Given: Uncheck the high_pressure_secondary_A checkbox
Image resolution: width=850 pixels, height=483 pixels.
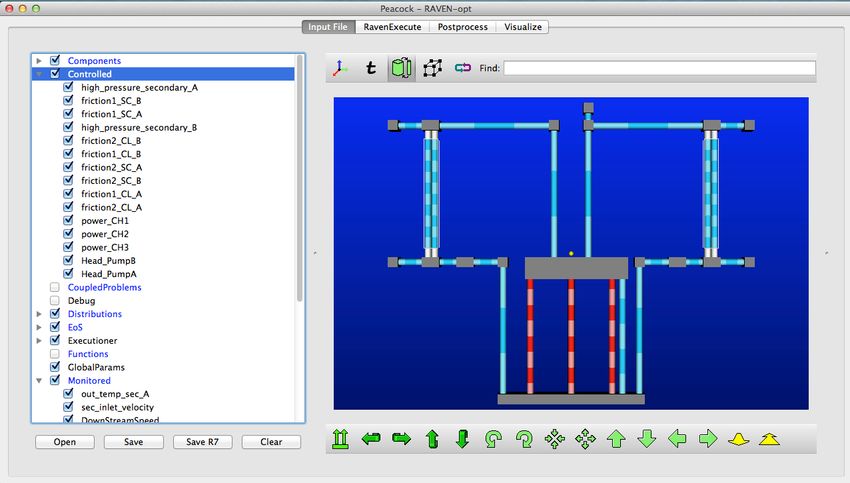Looking at the screenshot, I should [x=68, y=87].
